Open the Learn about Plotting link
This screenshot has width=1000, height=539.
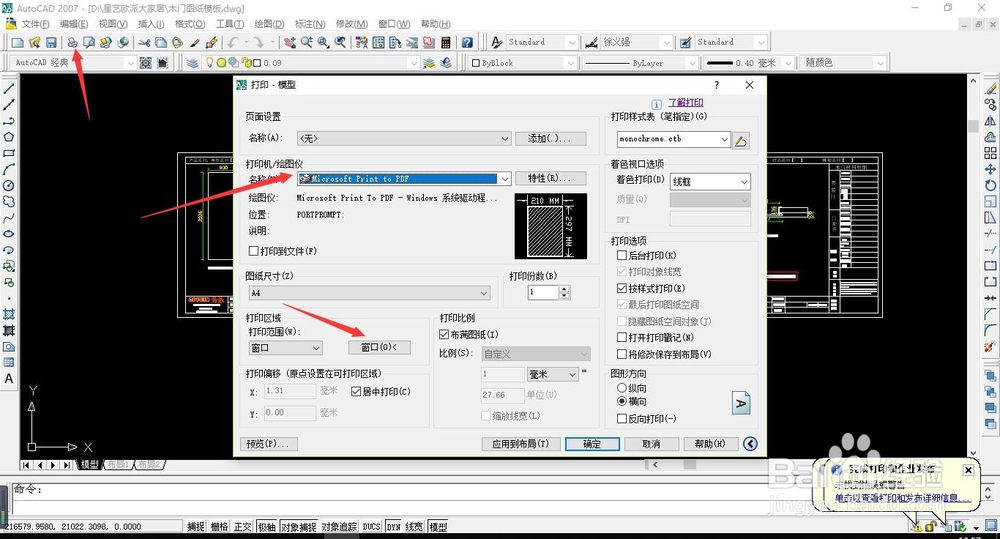pos(686,103)
